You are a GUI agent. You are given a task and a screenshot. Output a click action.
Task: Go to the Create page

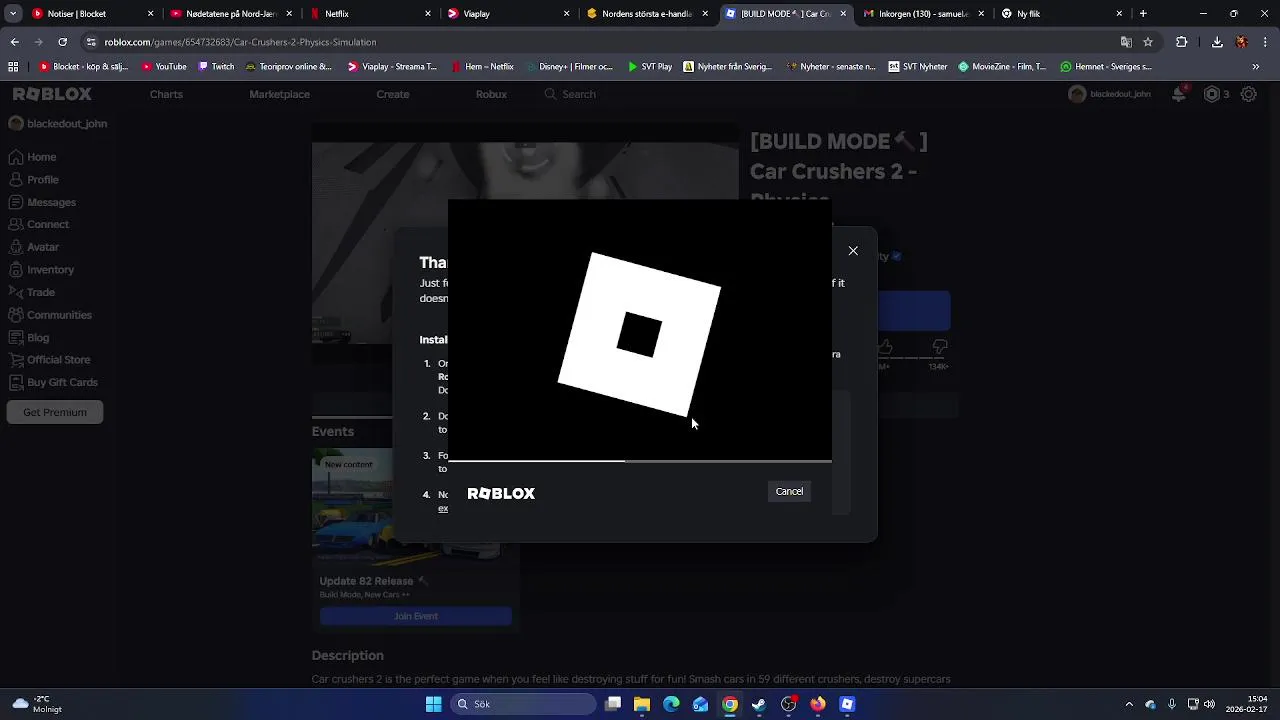393,94
